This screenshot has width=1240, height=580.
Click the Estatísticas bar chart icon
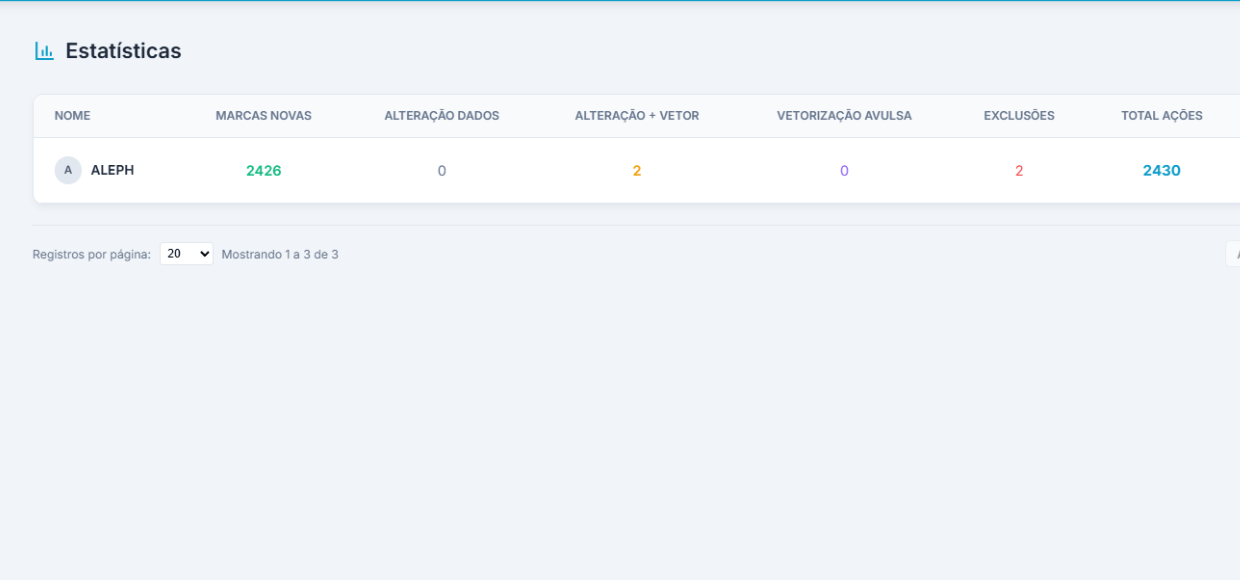[44, 51]
